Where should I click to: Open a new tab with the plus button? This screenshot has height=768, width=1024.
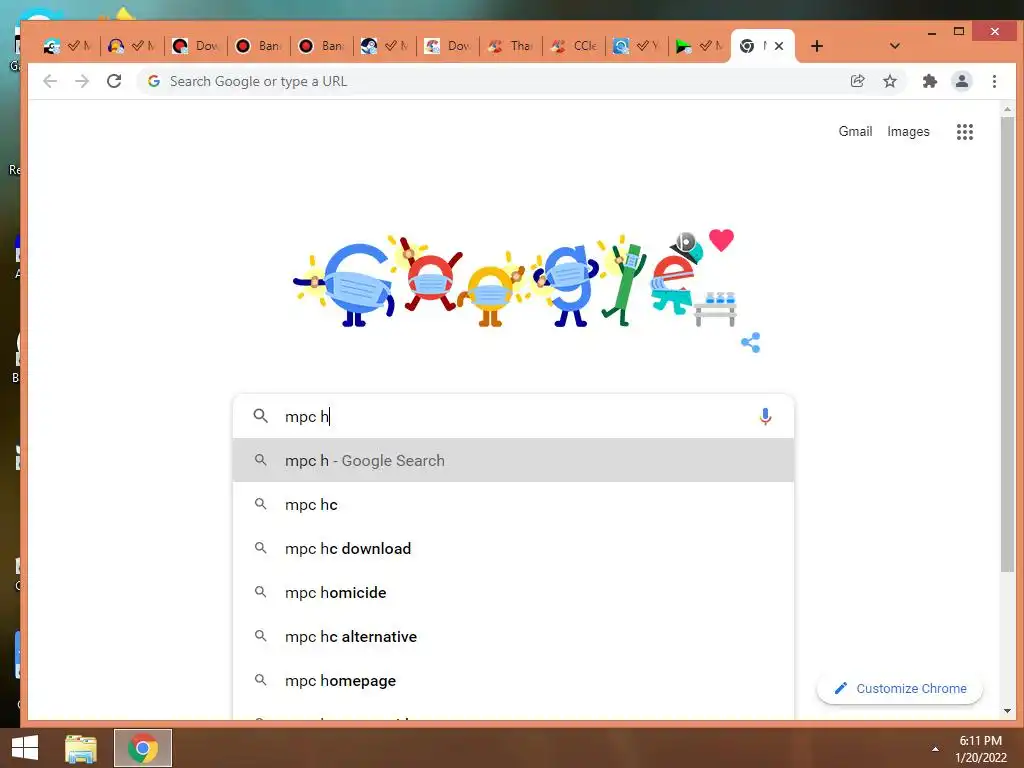point(816,46)
